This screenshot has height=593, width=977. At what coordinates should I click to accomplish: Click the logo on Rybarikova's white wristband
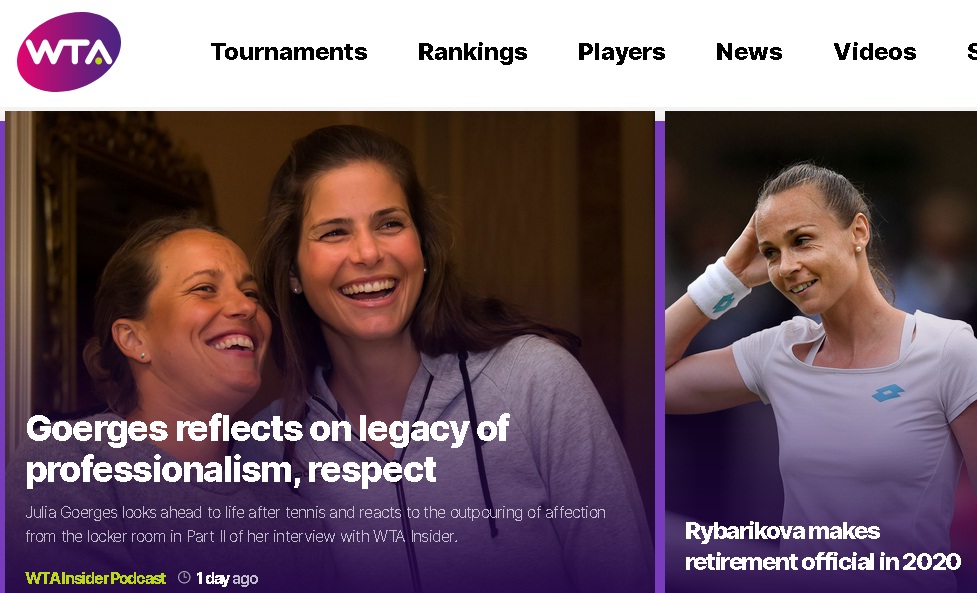723,301
